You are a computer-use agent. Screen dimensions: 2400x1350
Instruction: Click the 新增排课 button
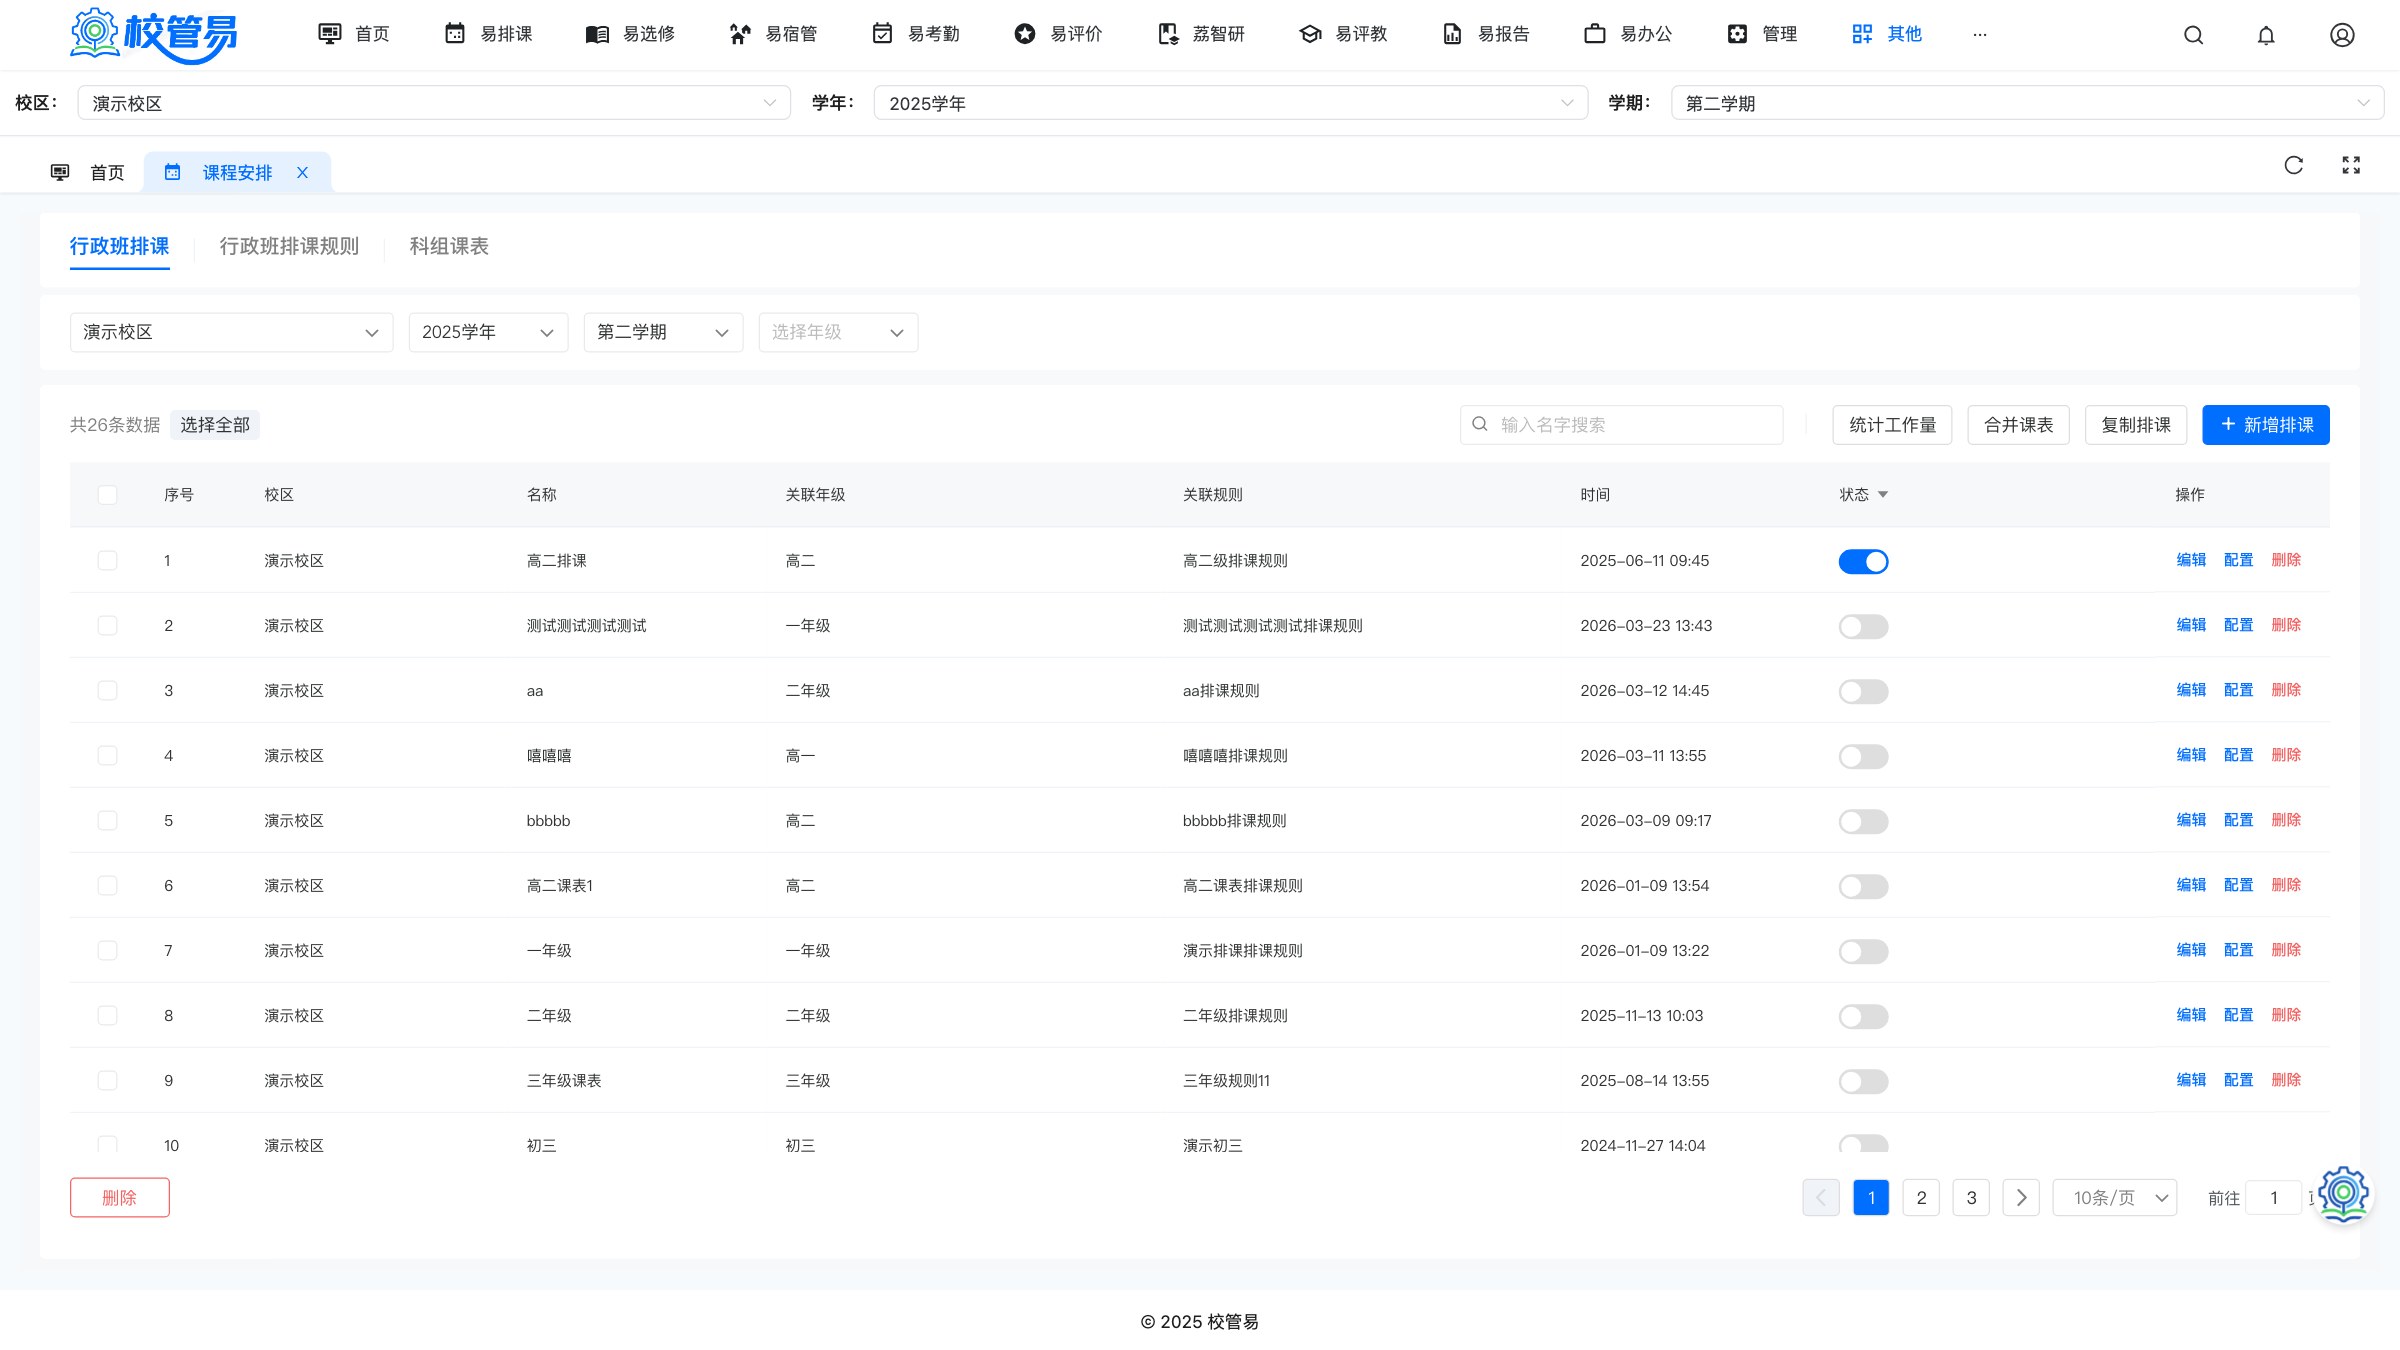click(2266, 425)
